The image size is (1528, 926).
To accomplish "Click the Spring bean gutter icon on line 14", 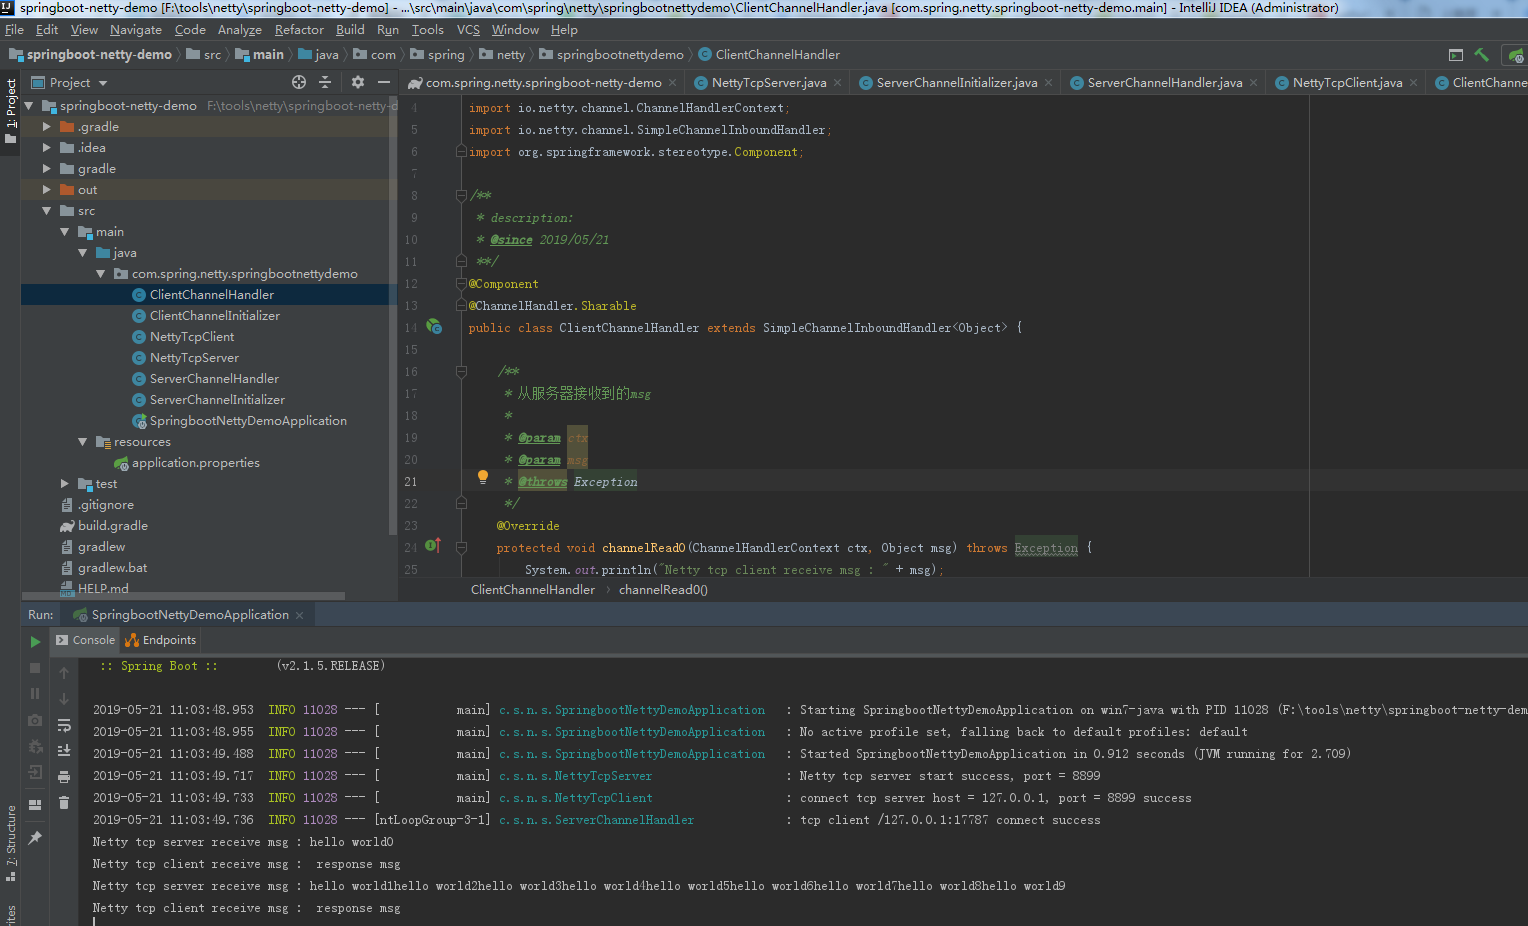I will (x=434, y=326).
